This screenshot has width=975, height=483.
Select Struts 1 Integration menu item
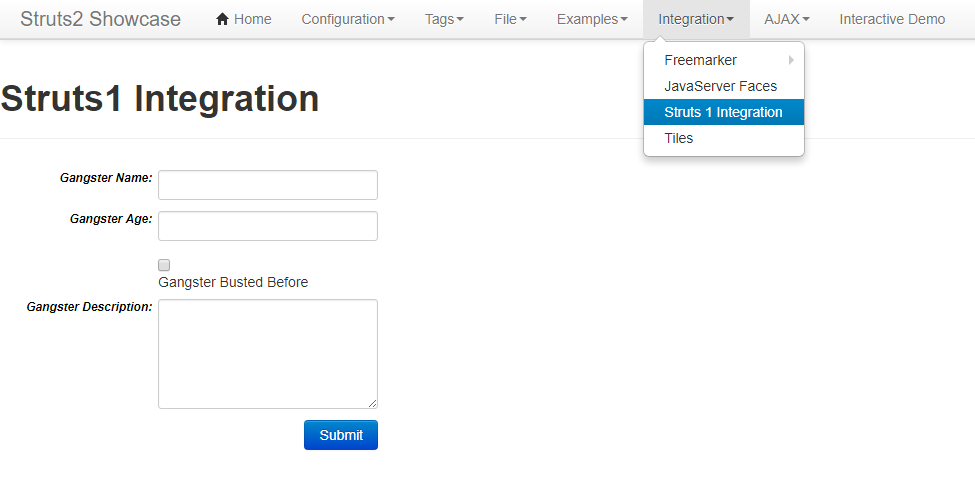pyautogui.click(x=724, y=113)
